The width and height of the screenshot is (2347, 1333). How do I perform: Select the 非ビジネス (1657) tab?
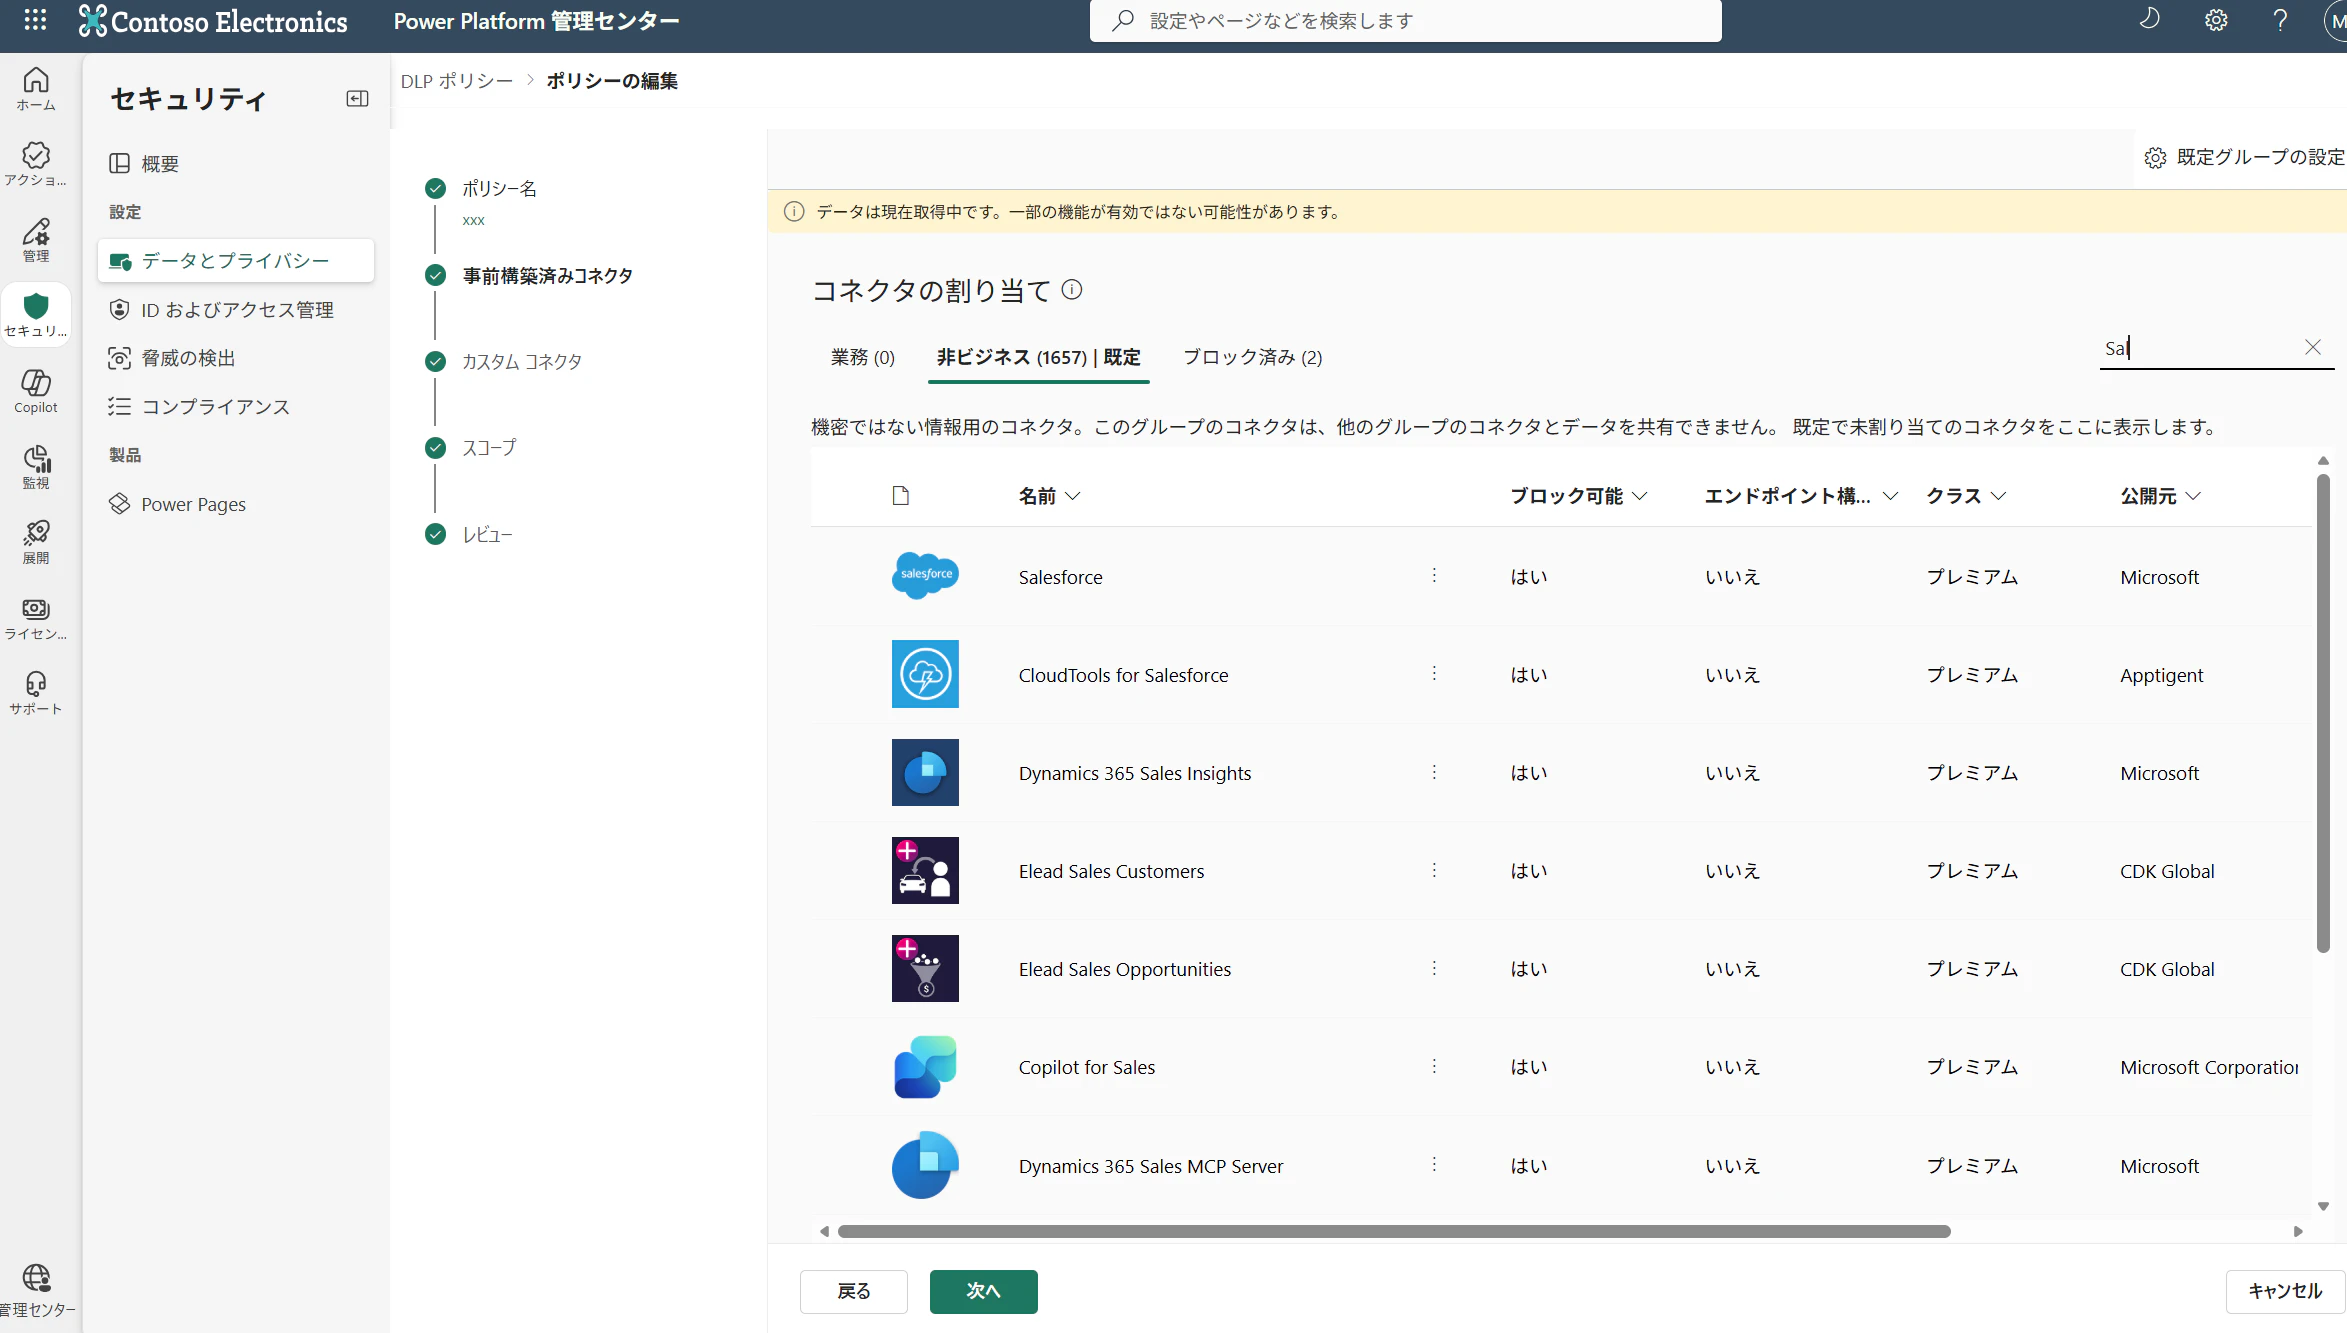(1038, 357)
